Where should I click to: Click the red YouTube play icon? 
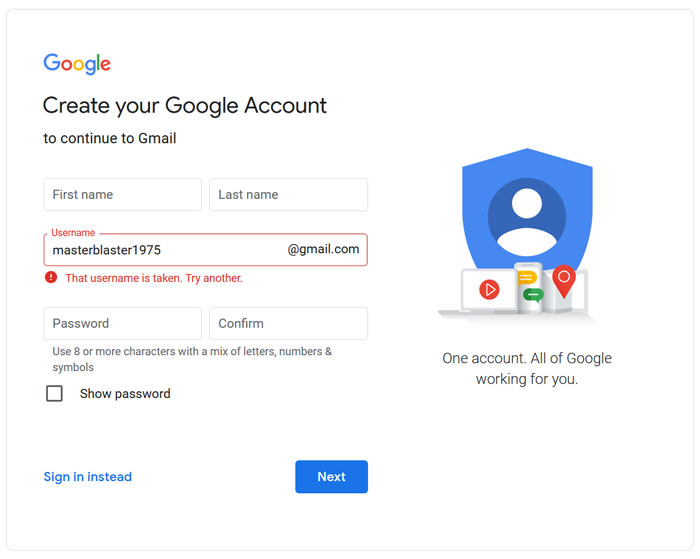click(489, 290)
